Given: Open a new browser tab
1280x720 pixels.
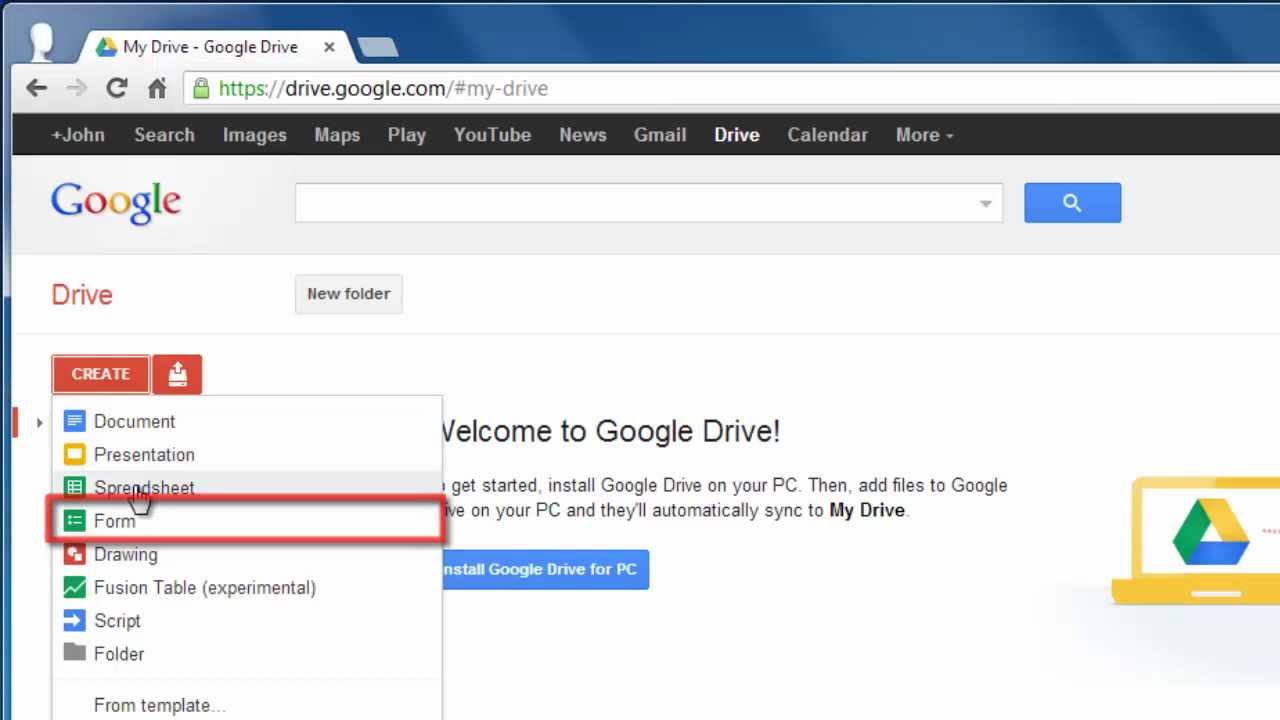Looking at the screenshot, I should pyautogui.click(x=377, y=47).
